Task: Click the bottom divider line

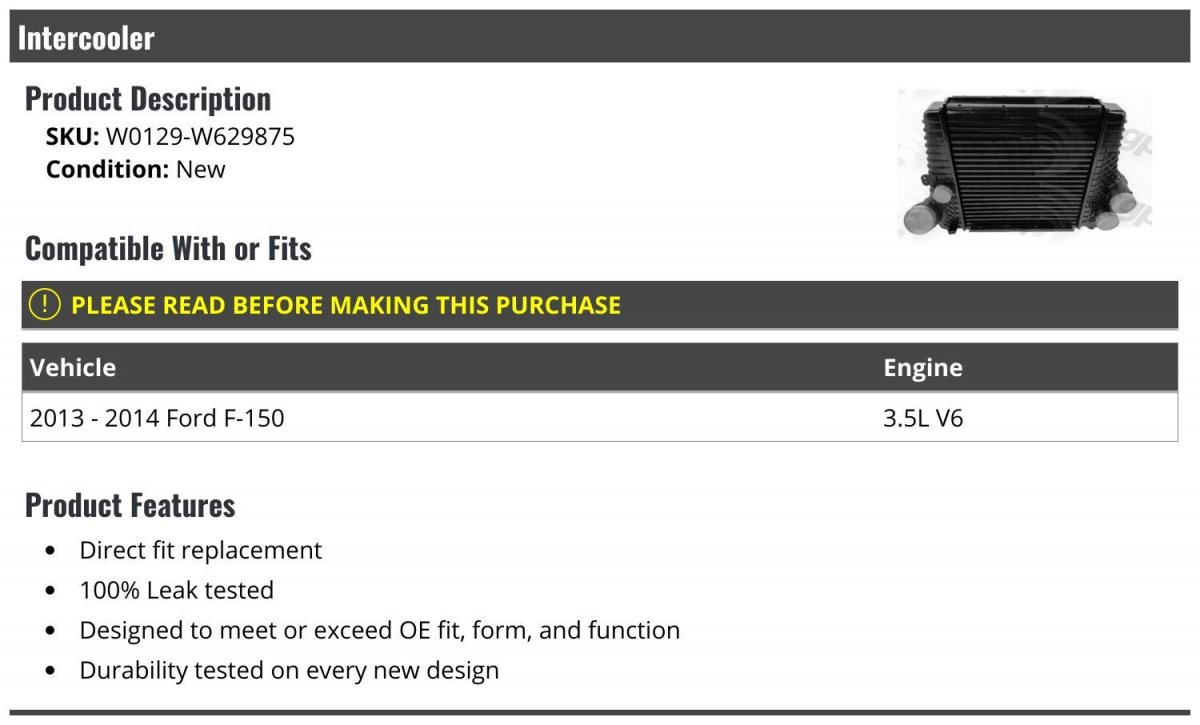Action: 600,713
